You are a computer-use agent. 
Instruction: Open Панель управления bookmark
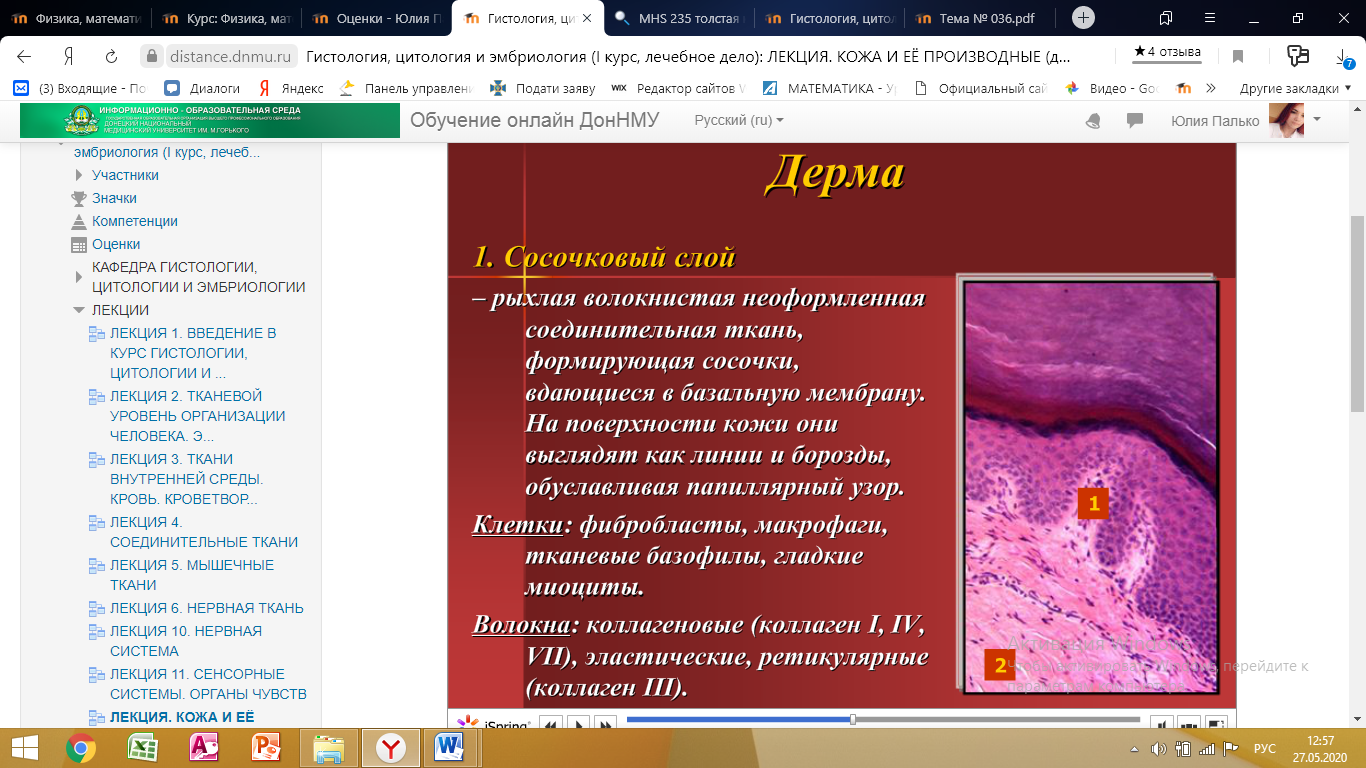[x=406, y=88]
